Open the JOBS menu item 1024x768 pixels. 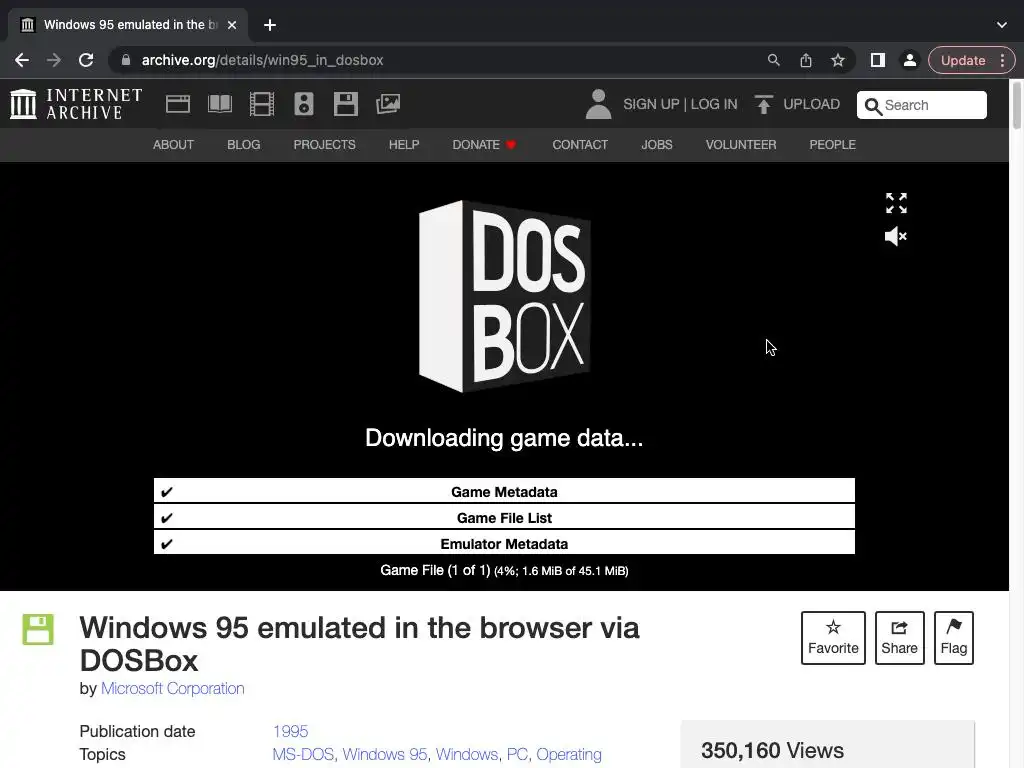click(x=656, y=144)
